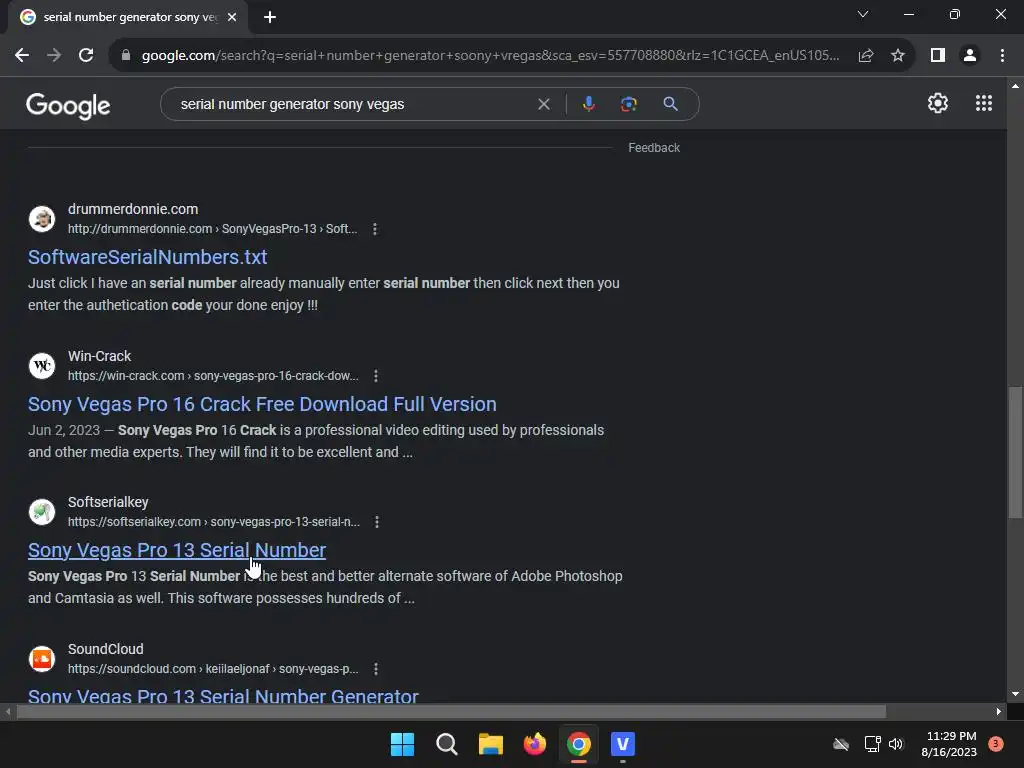Start voice search with microphone icon
The width and height of the screenshot is (1024, 768).
point(589,104)
